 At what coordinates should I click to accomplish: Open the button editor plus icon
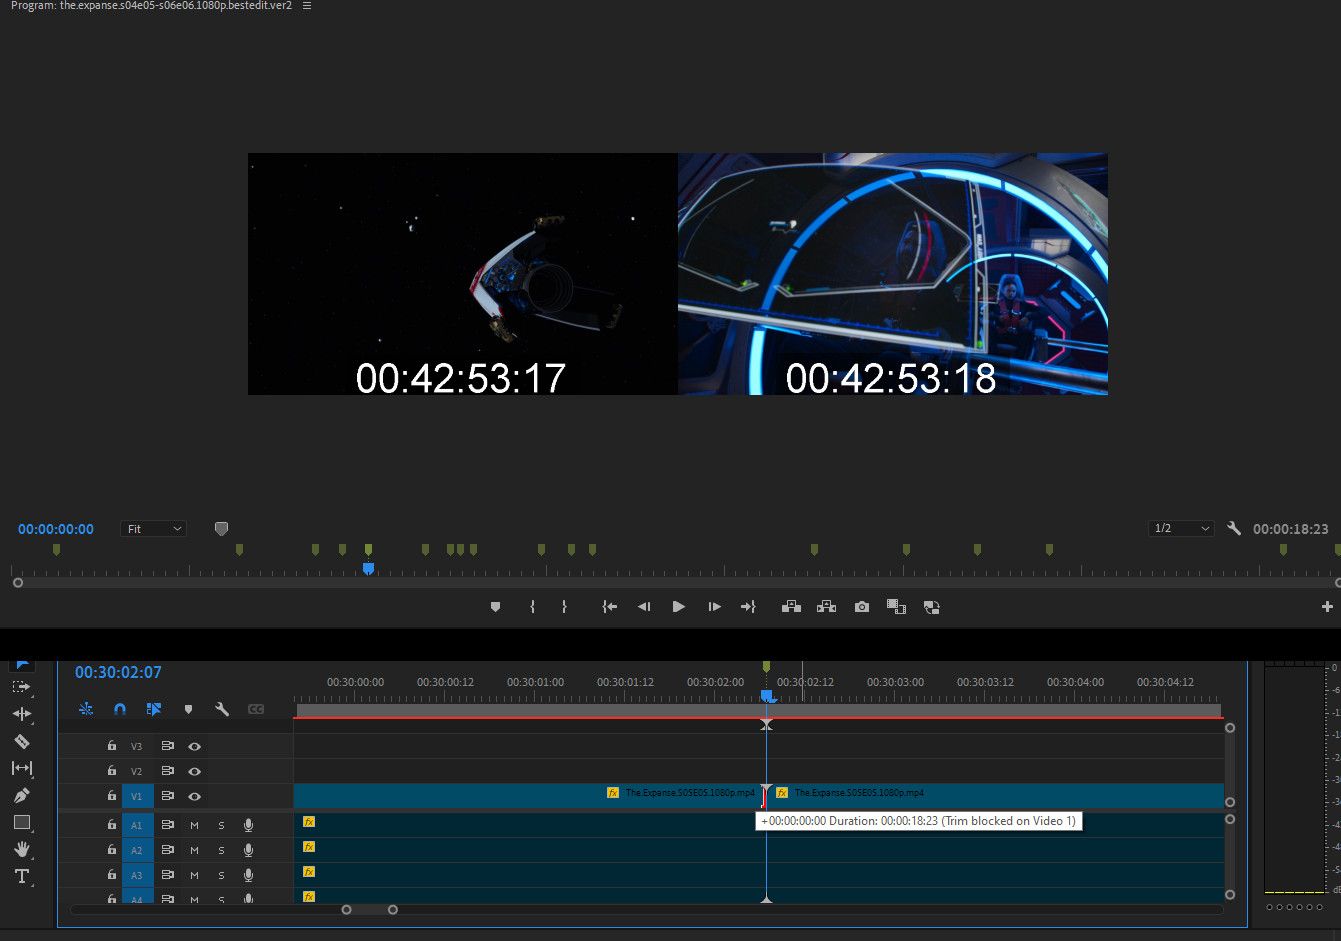pyautogui.click(x=1327, y=607)
